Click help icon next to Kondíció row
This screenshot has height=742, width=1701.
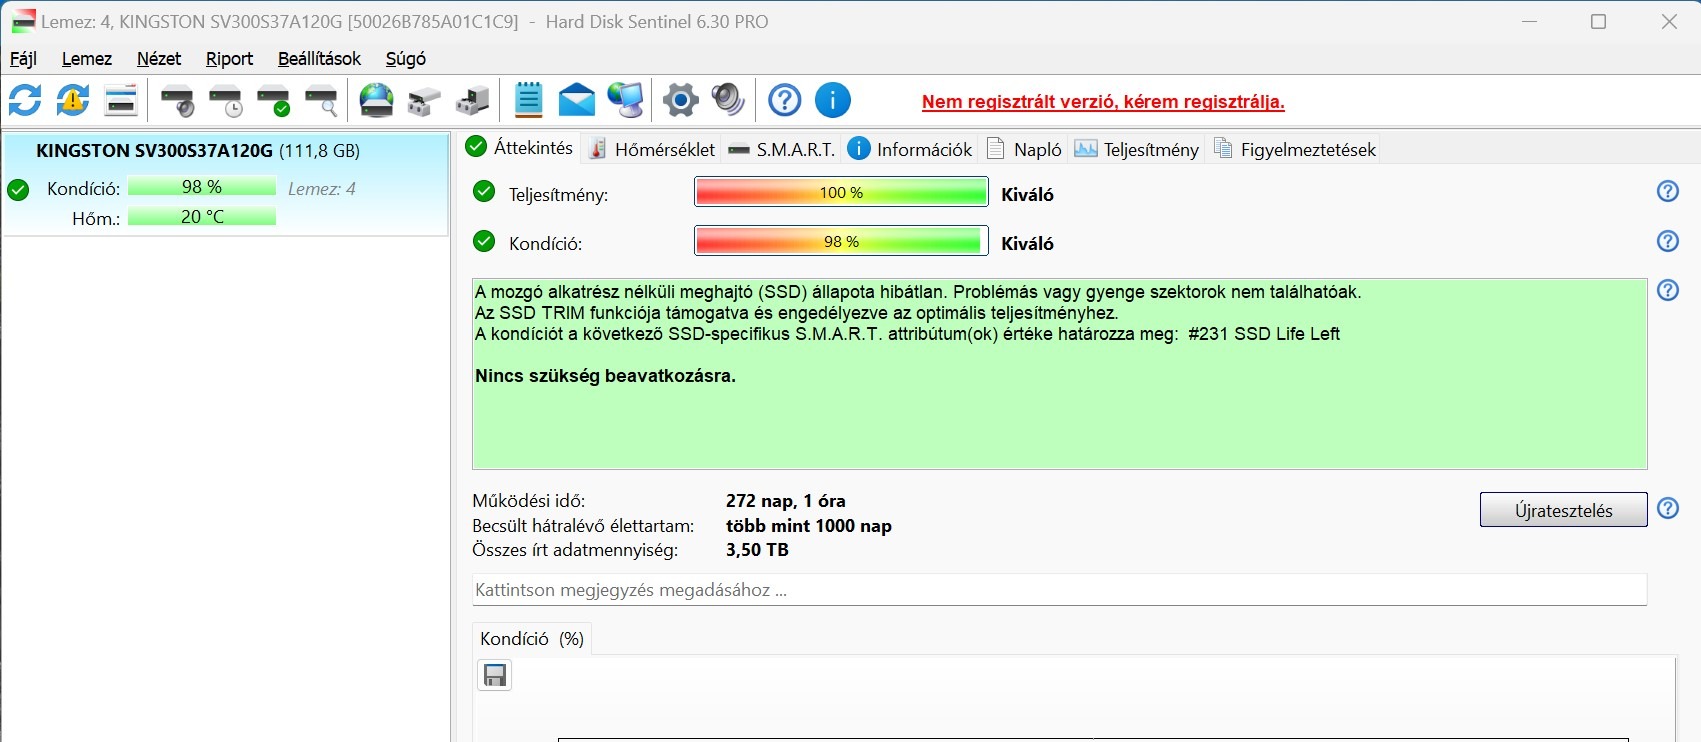point(1668,241)
